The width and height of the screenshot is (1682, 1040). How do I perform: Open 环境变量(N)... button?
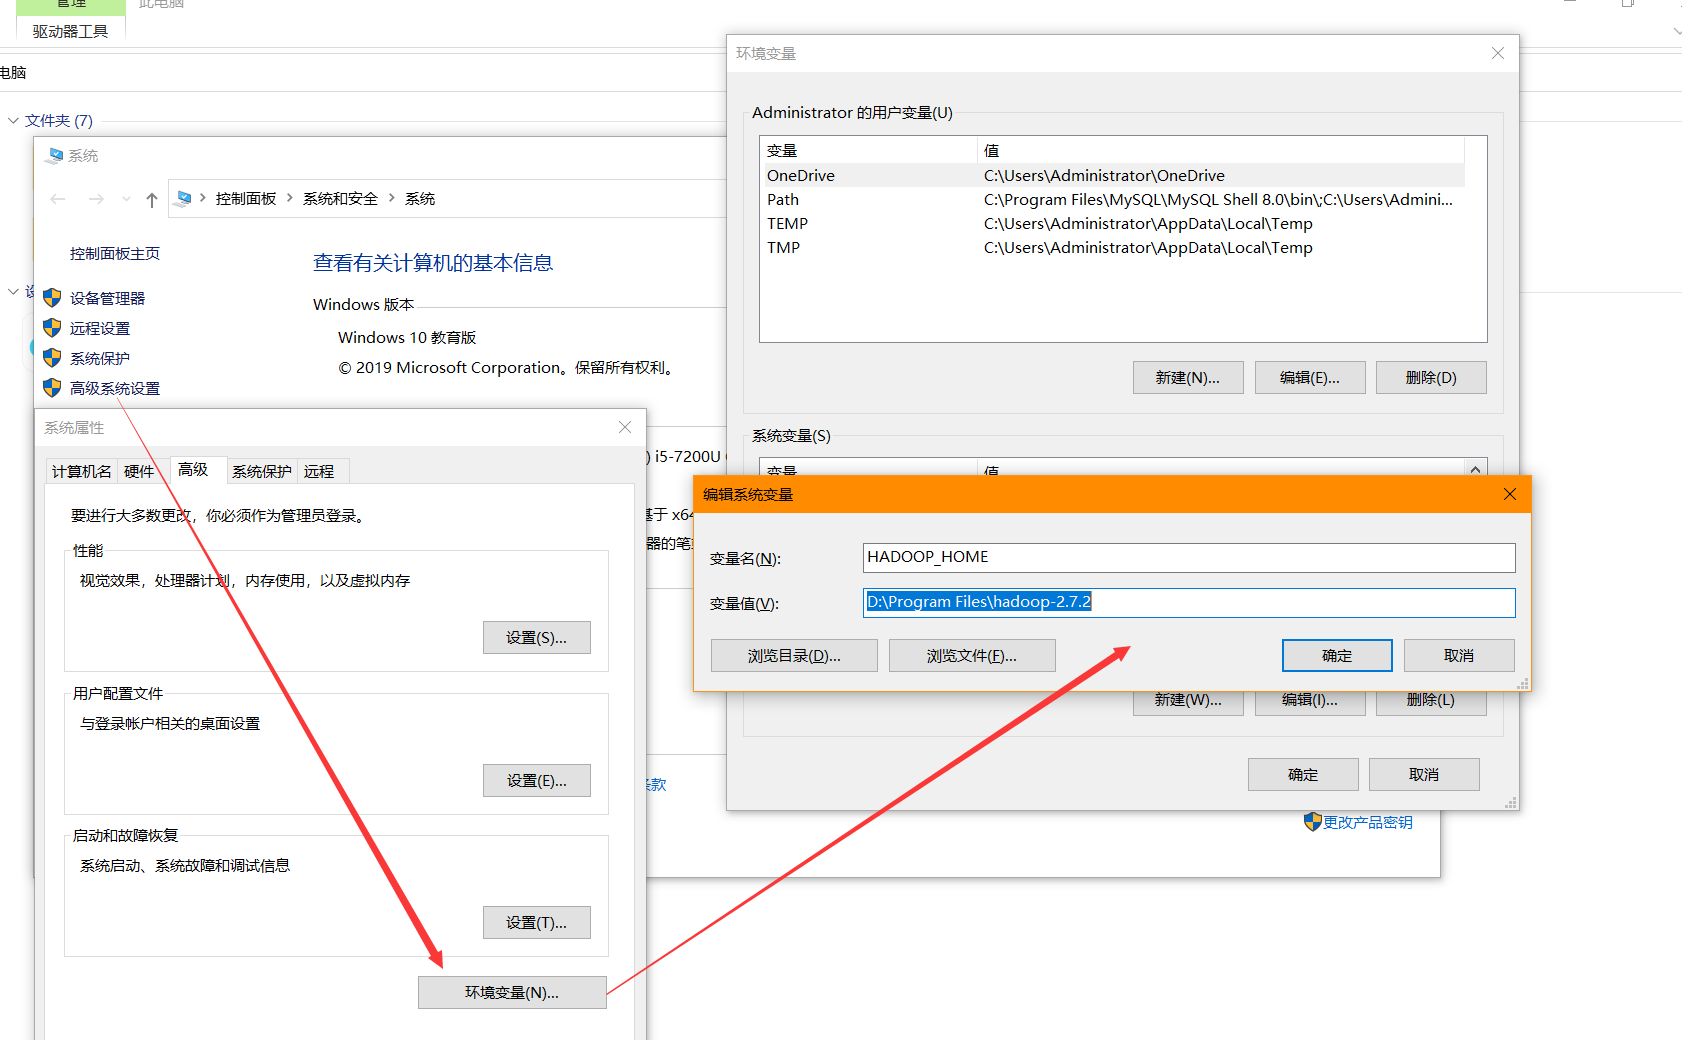click(x=512, y=993)
